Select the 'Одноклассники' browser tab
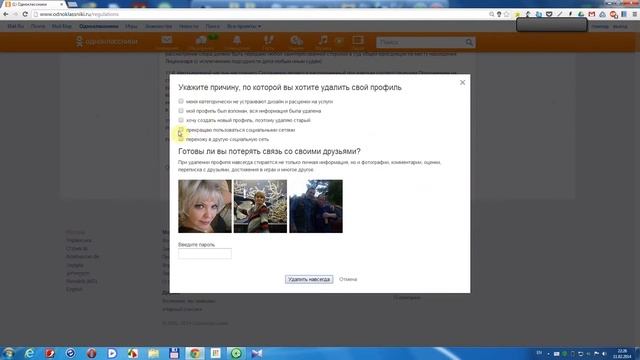The height and width of the screenshot is (360, 640). 33,4
